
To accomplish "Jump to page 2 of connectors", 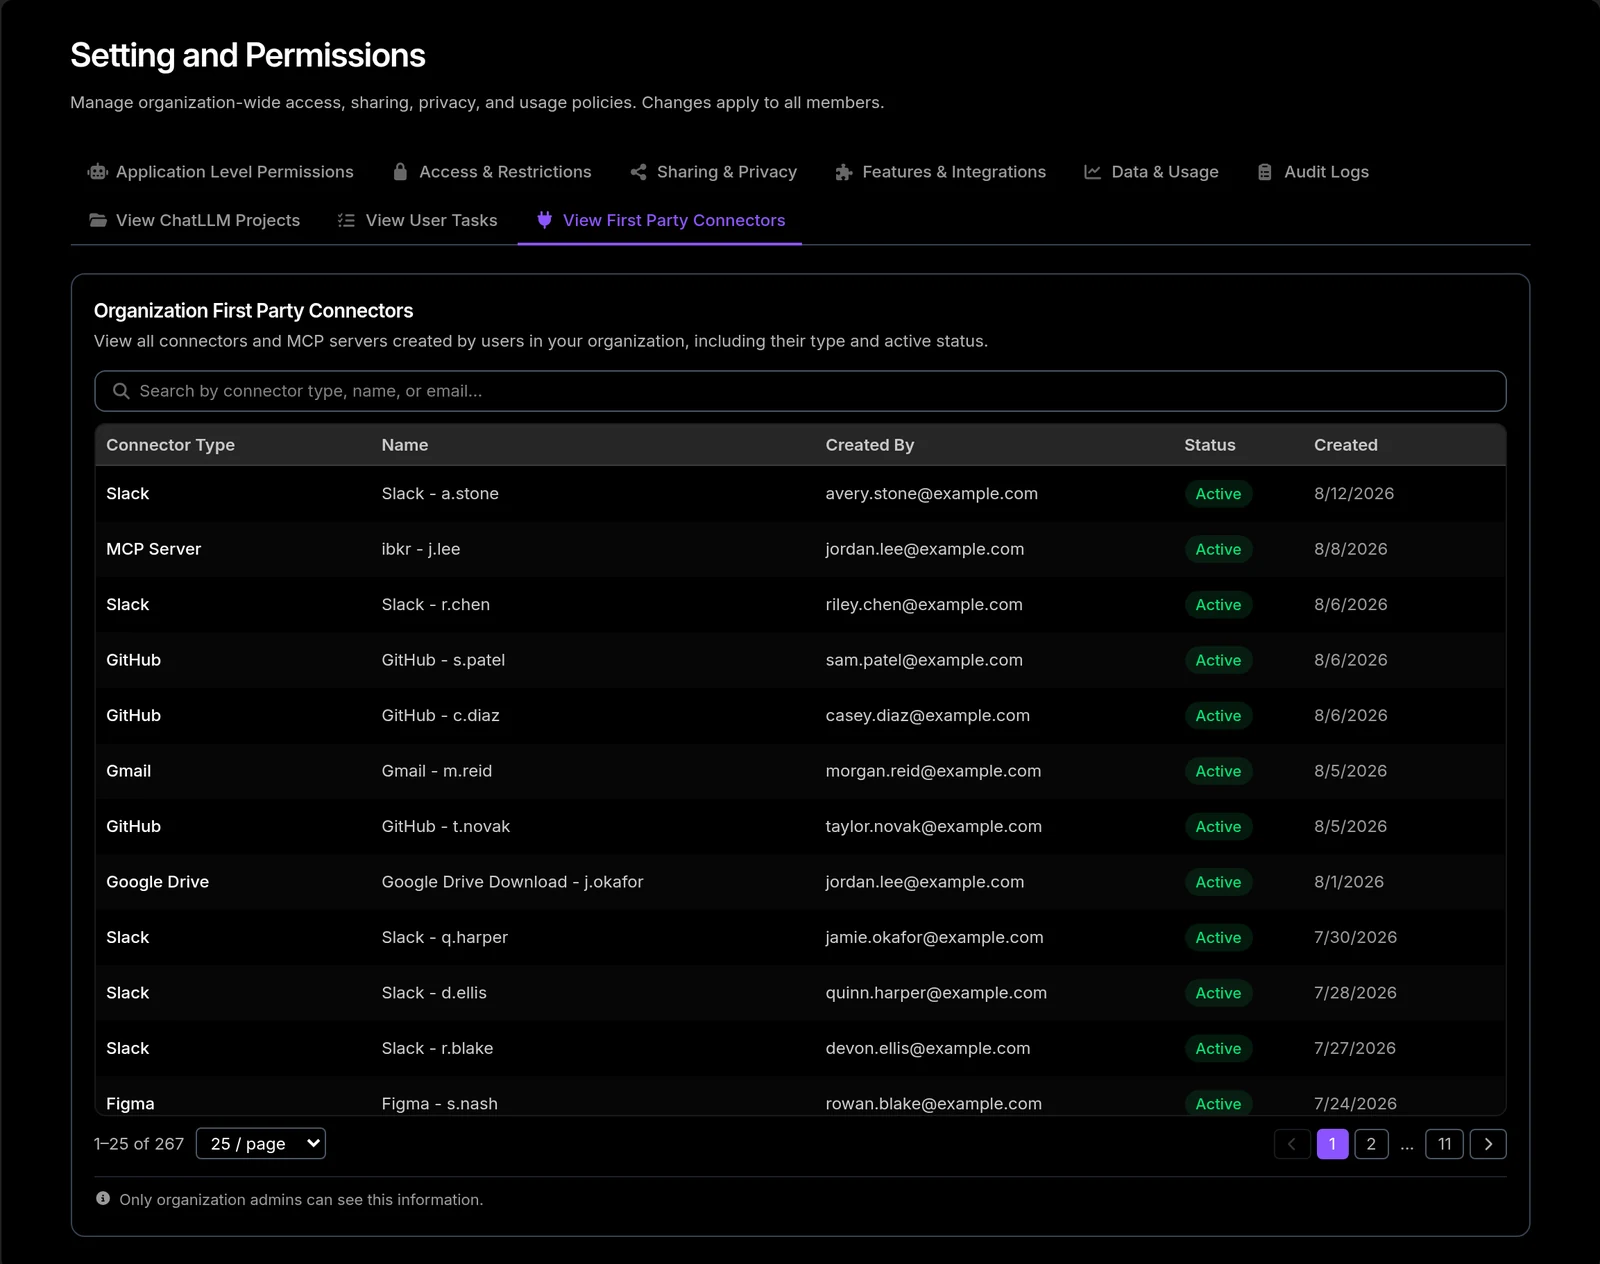I will (1371, 1144).
